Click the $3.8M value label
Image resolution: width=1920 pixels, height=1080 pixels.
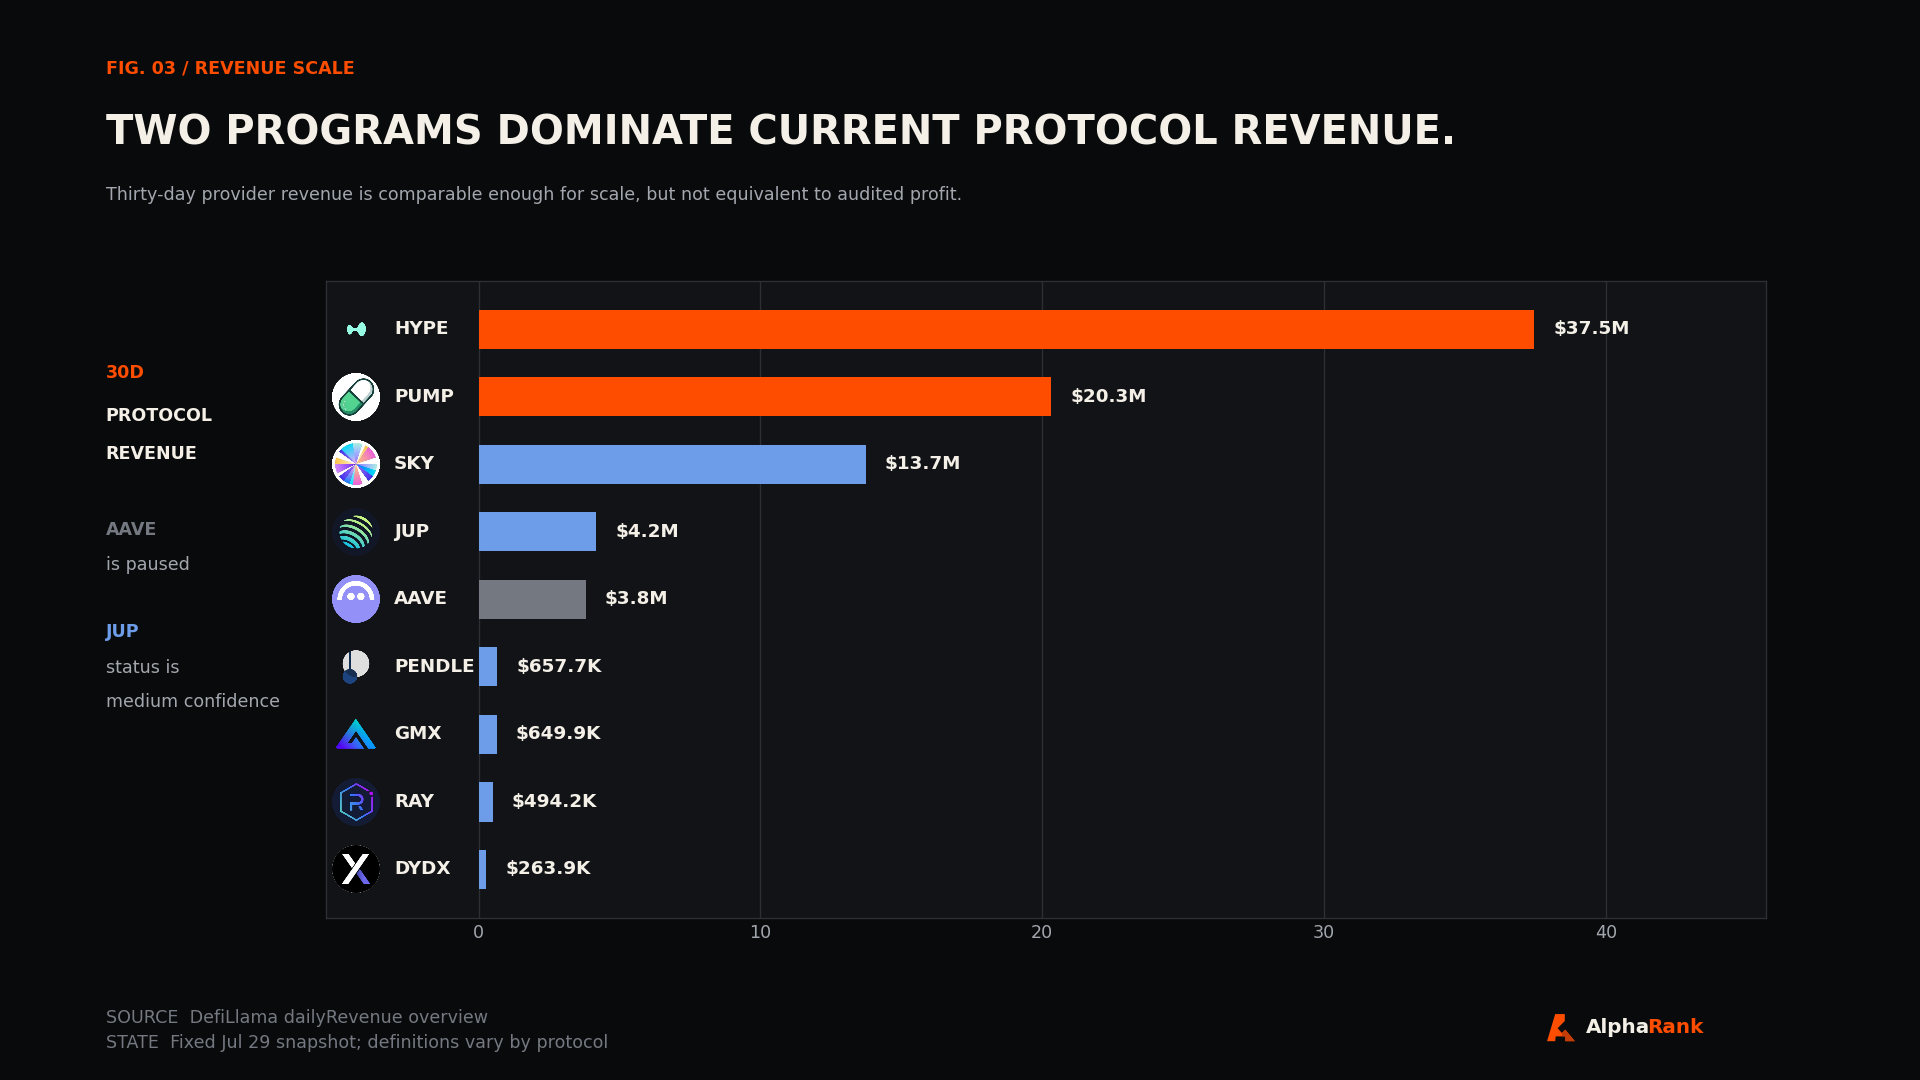tap(636, 598)
